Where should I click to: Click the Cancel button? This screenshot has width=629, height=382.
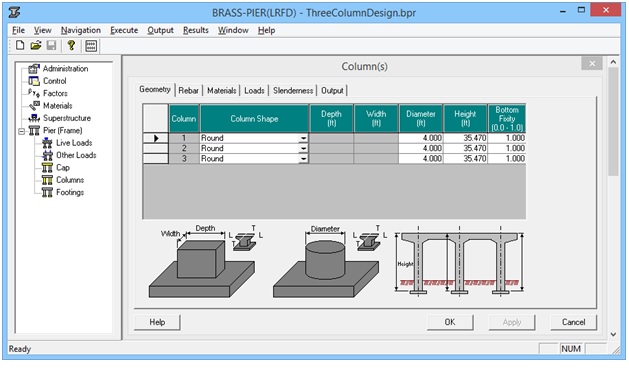coord(573,322)
